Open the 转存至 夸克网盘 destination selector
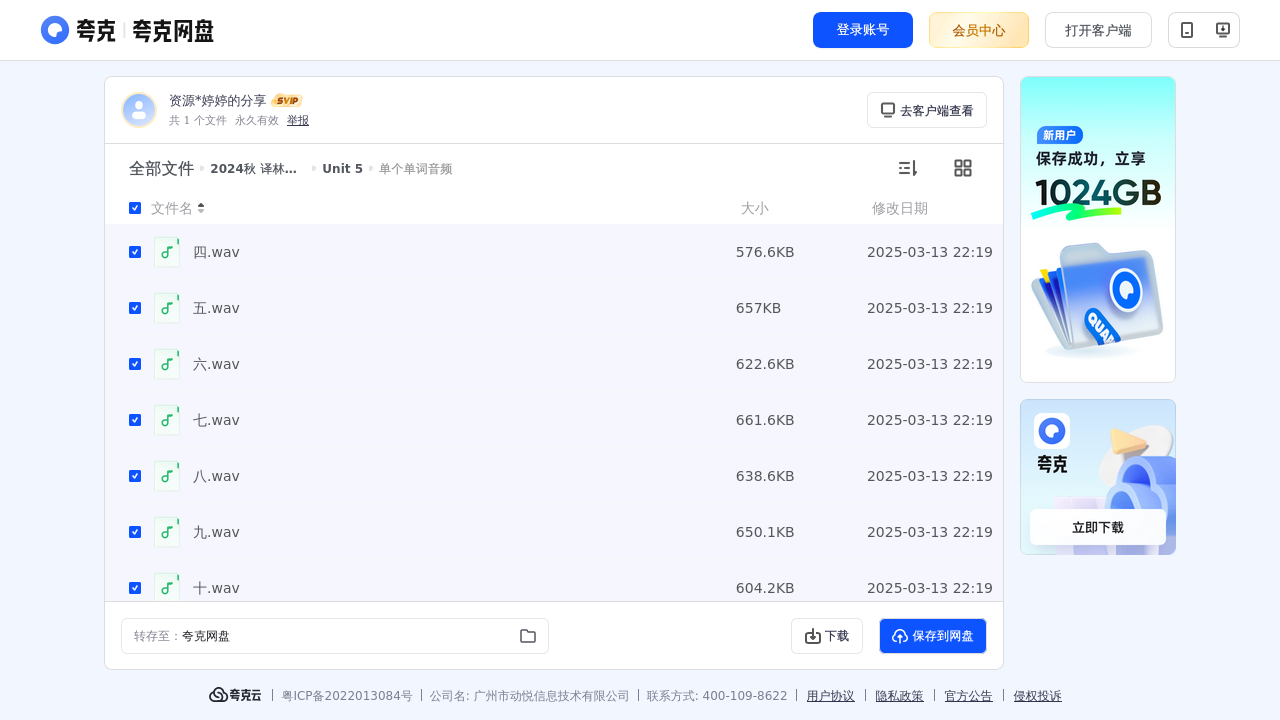The image size is (1280, 720). coord(335,636)
